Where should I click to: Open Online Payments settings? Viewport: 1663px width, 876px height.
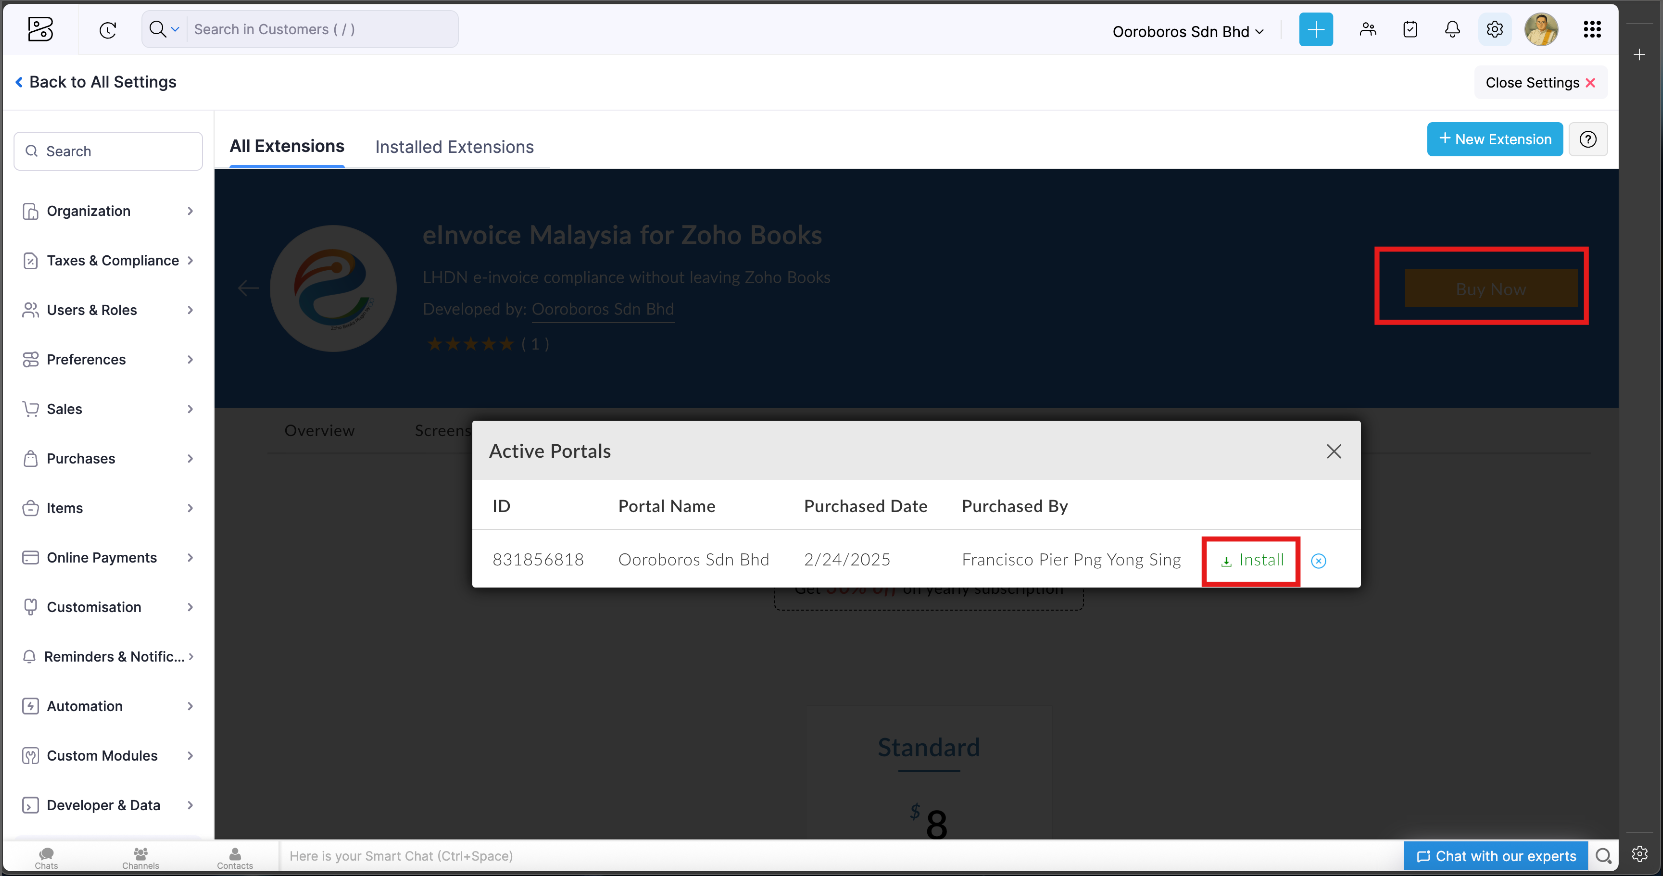pyautogui.click(x=108, y=558)
